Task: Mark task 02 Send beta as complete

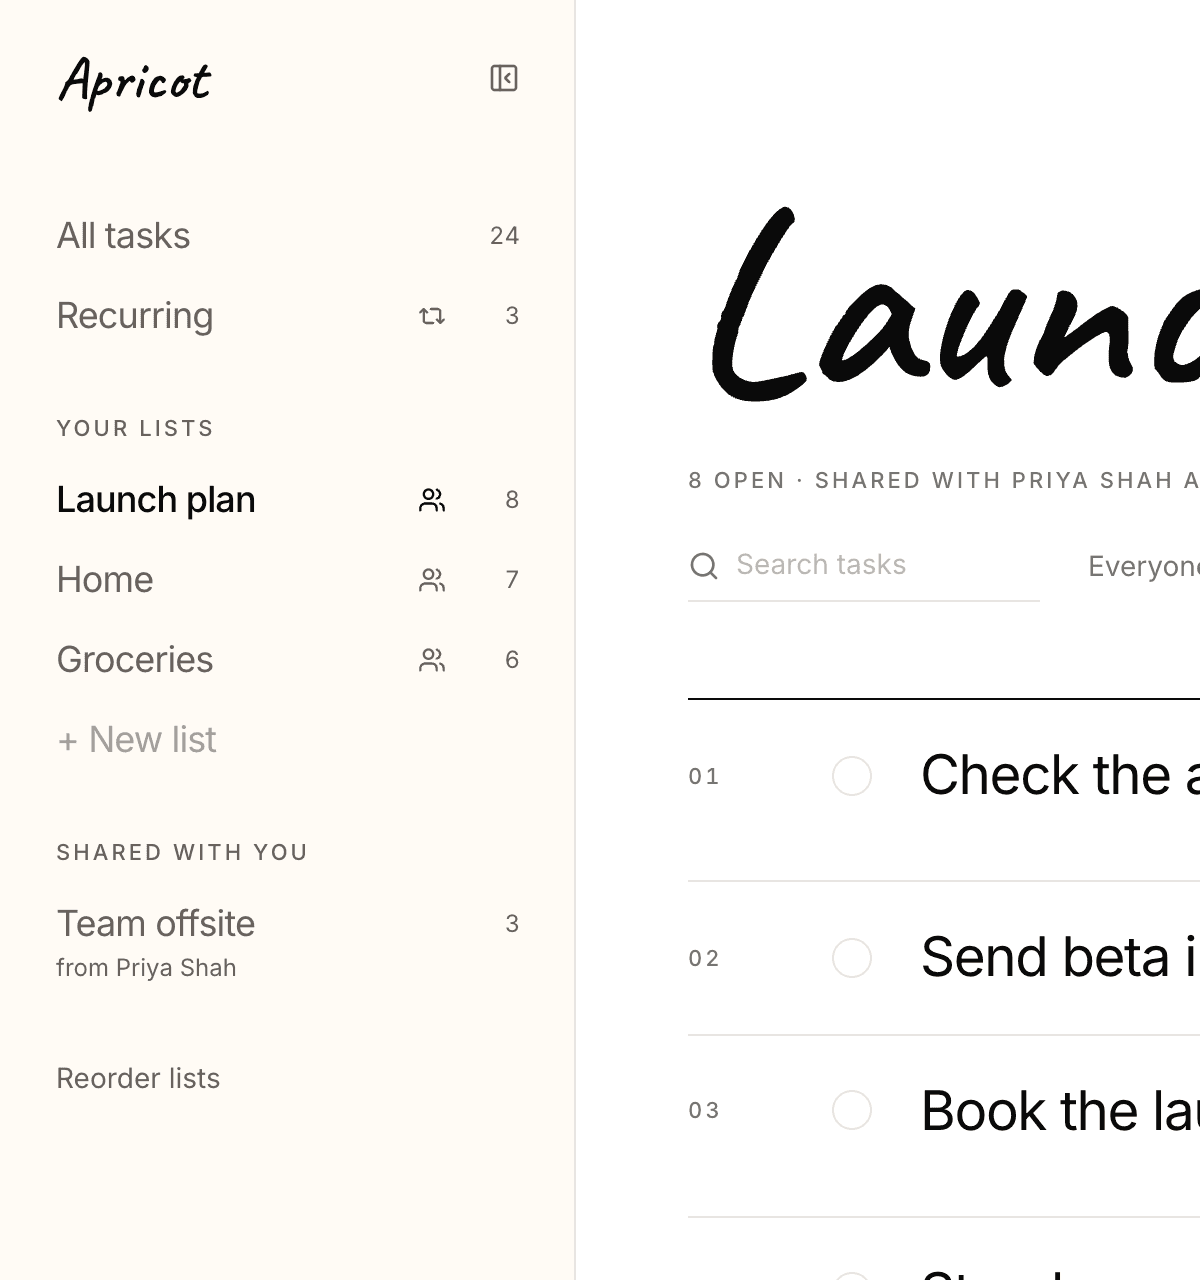Action: 852,958
